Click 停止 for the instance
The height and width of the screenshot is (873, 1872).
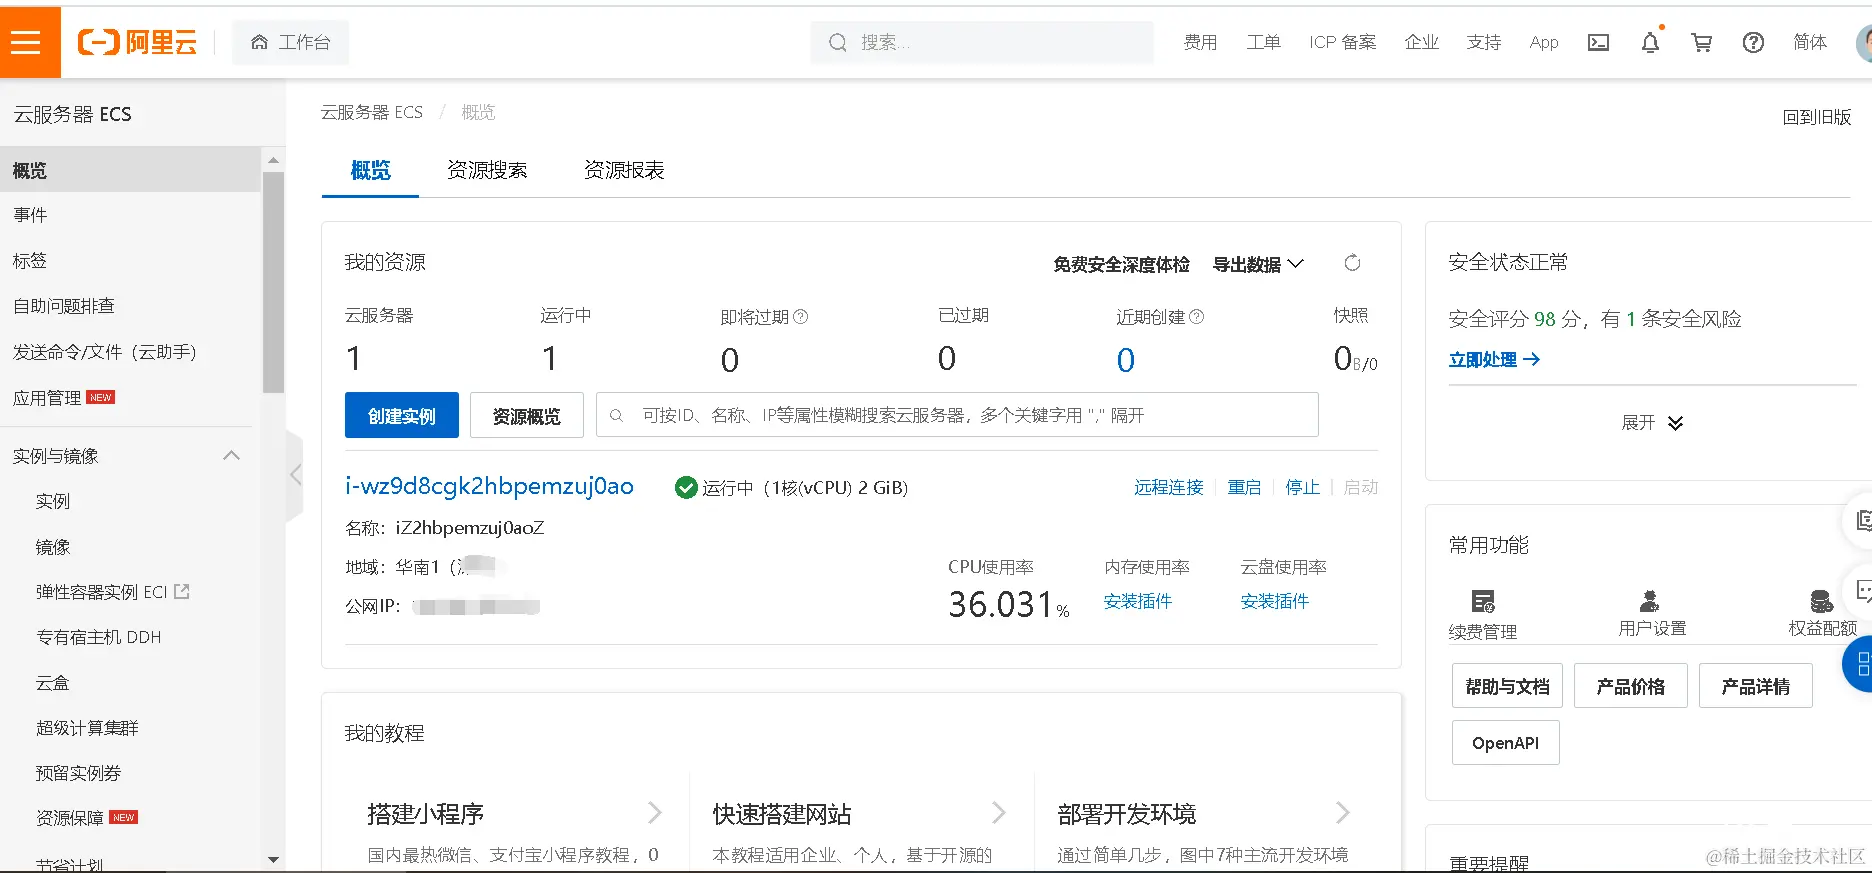pos(1302,487)
